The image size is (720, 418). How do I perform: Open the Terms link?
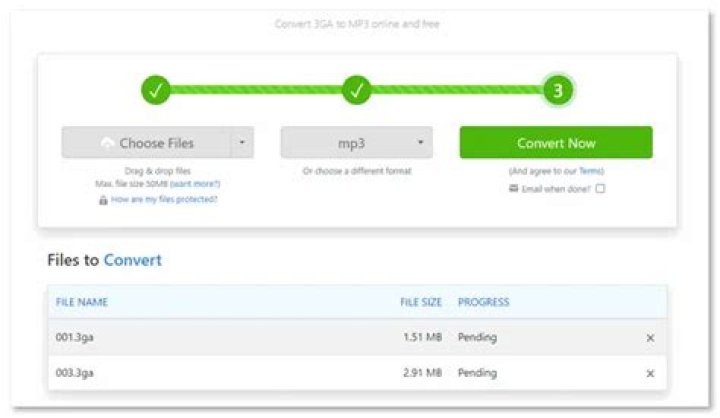coord(590,171)
